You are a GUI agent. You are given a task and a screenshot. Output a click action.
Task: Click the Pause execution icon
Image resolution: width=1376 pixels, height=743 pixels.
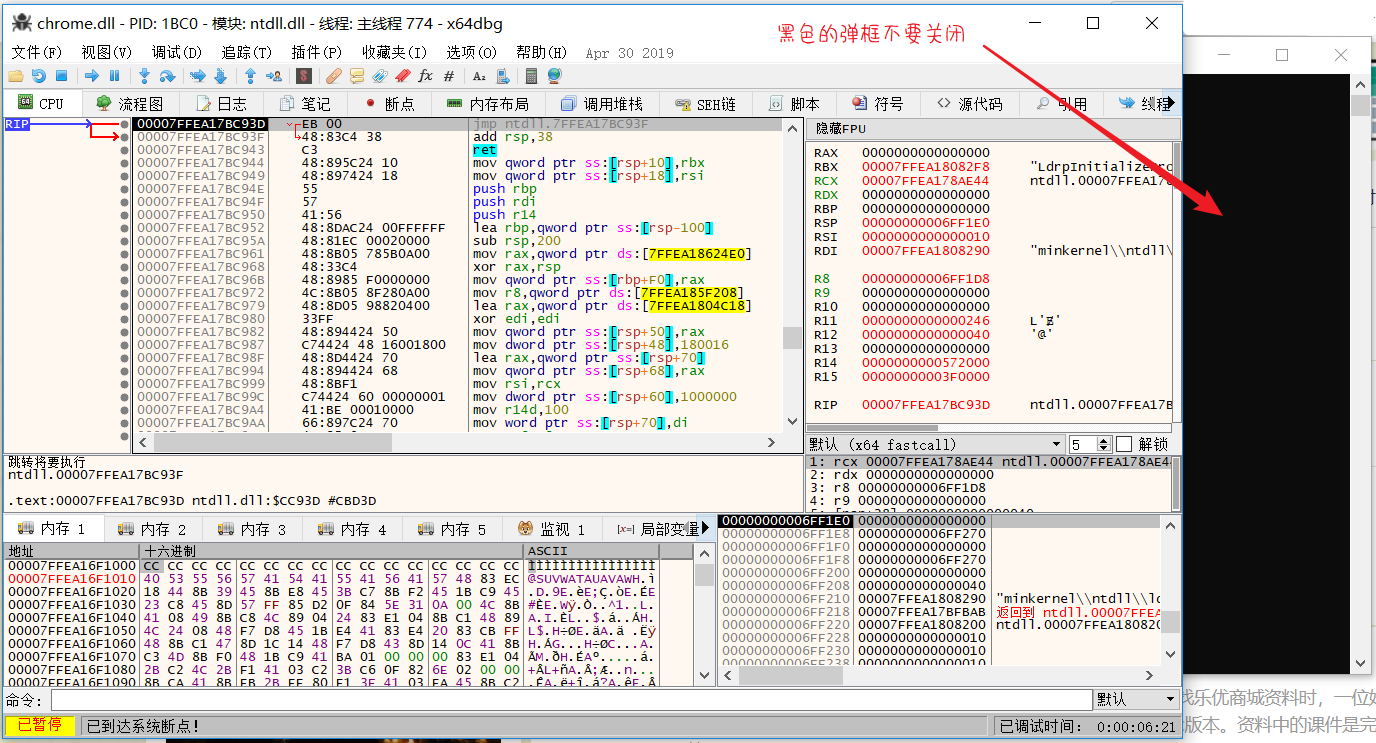pos(114,76)
